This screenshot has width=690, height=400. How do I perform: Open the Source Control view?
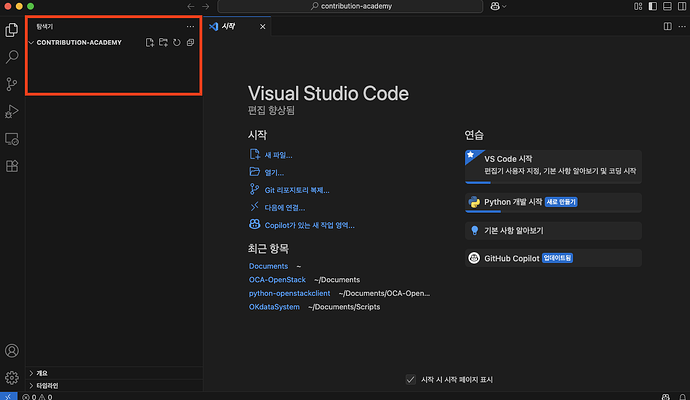click(x=12, y=84)
